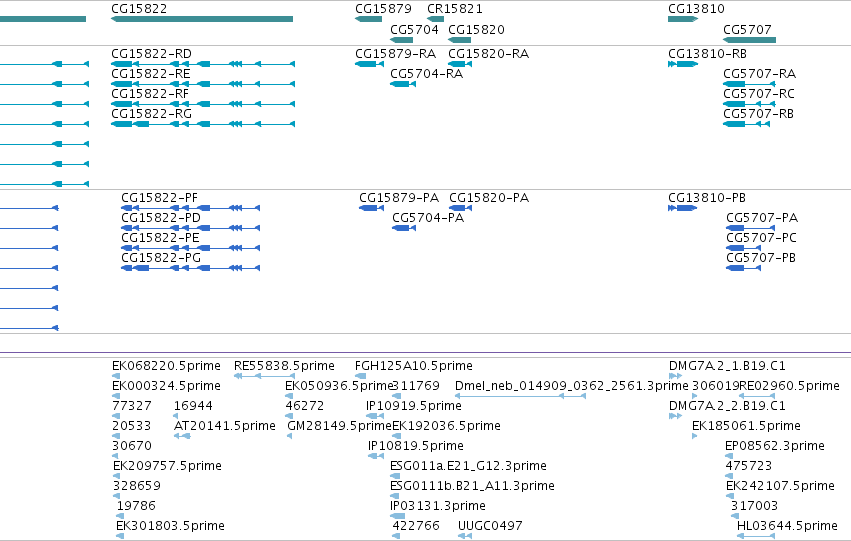Click protein CG15822-PE
Screen dimensions: 851x541
click(x=190, y=248)
